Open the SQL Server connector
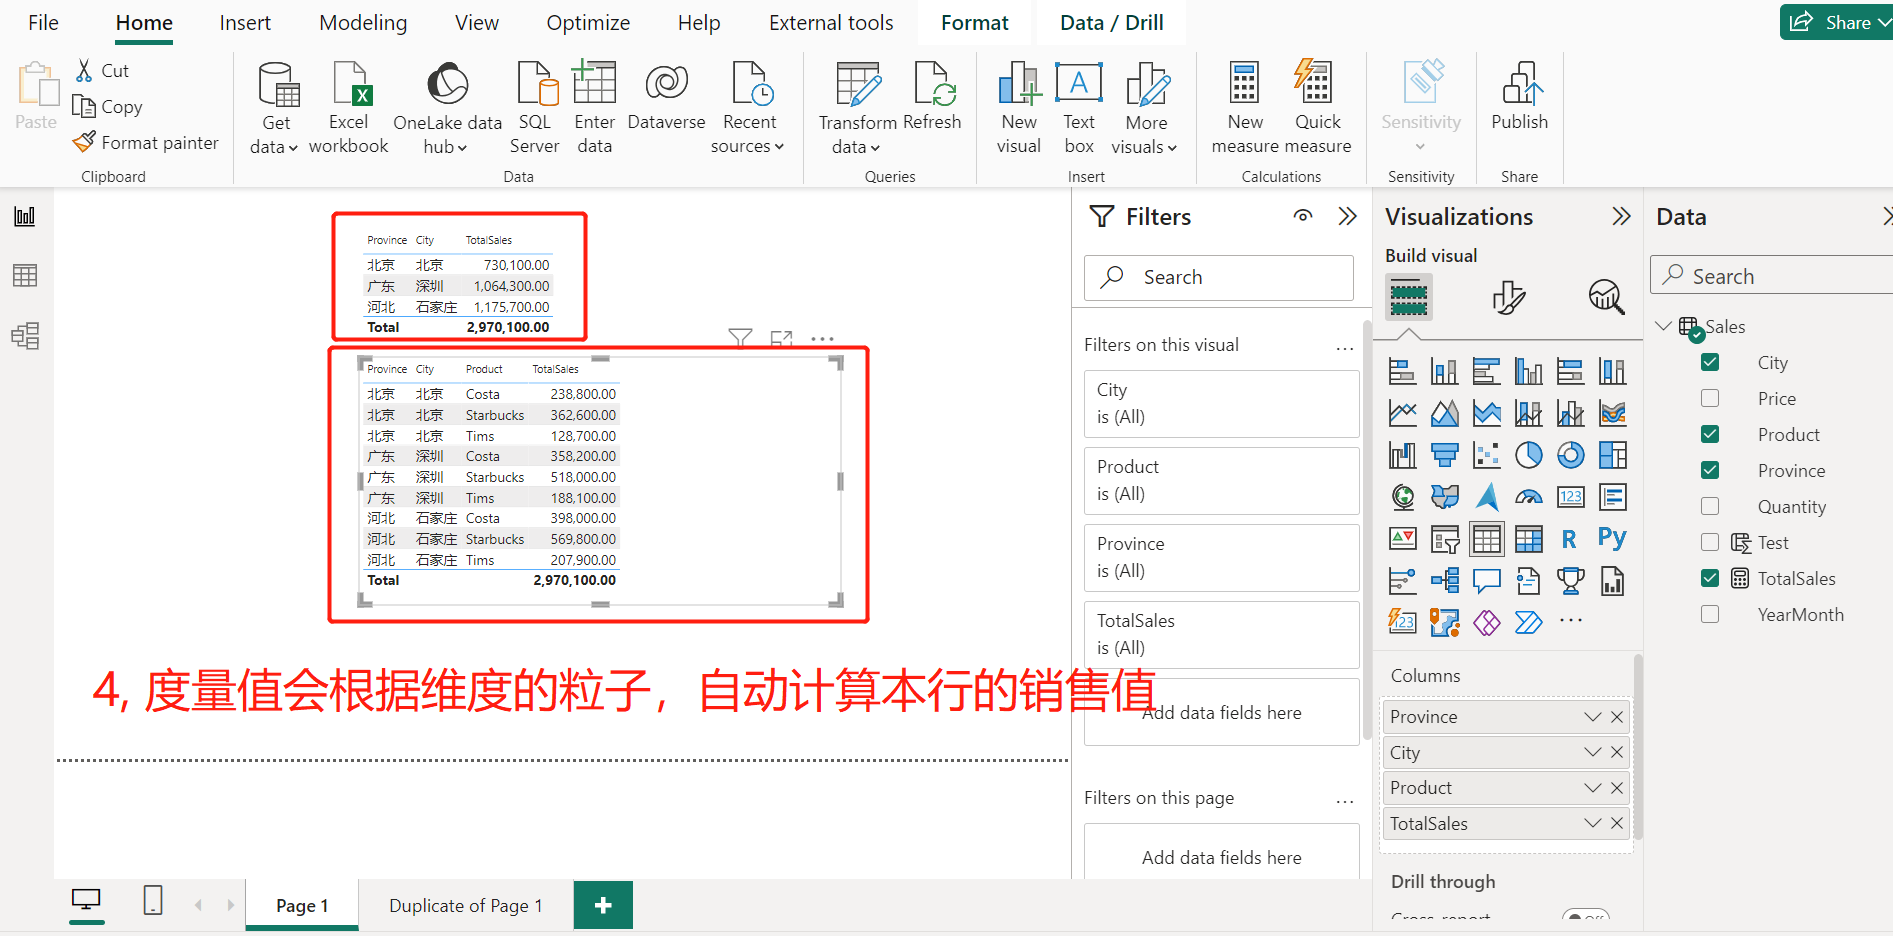Image resolution: width=1893 pixels, height=936 pixels. tap(535, 105)
